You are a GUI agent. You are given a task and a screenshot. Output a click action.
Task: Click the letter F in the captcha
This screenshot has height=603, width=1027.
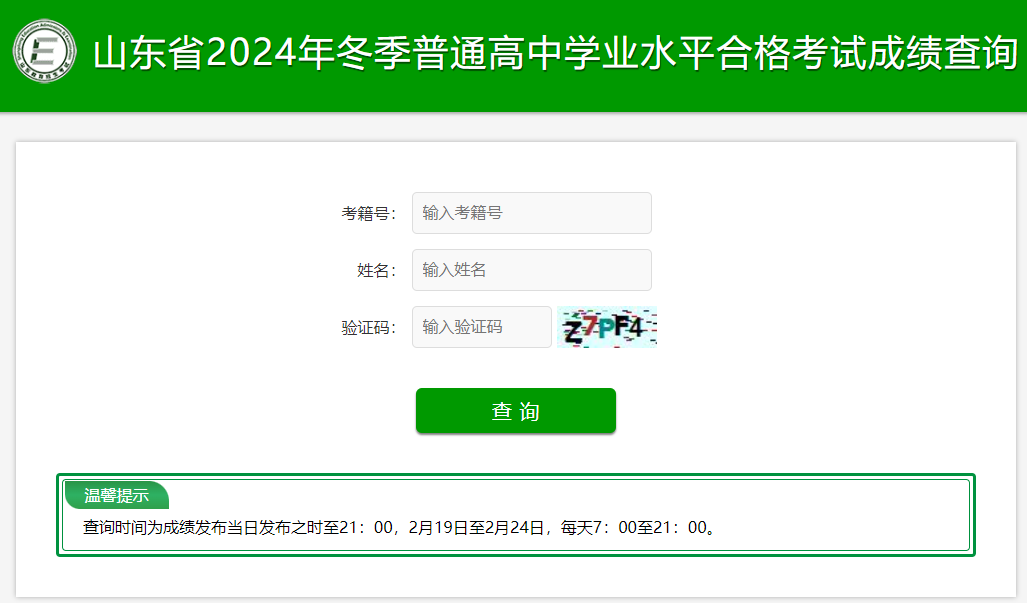pos(622,325)
